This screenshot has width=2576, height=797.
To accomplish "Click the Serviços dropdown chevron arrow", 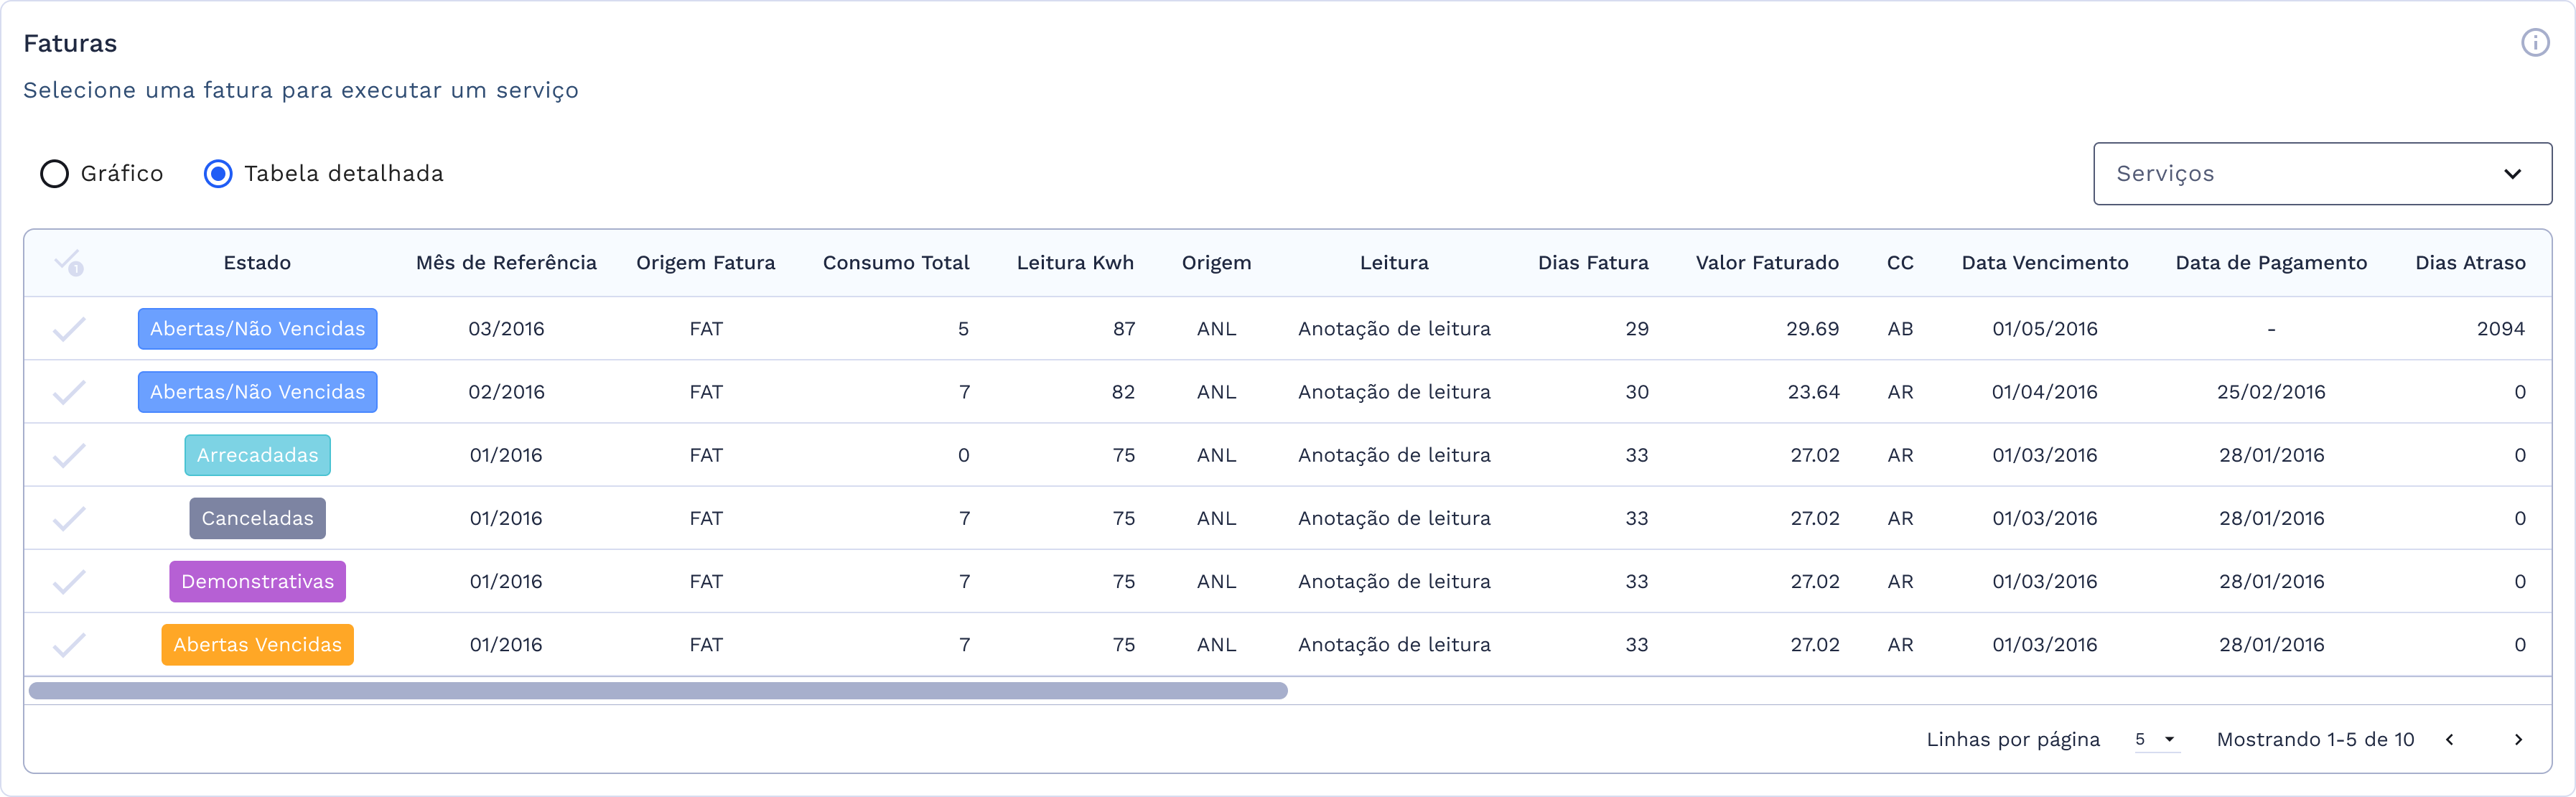I will coord(2512,174).
